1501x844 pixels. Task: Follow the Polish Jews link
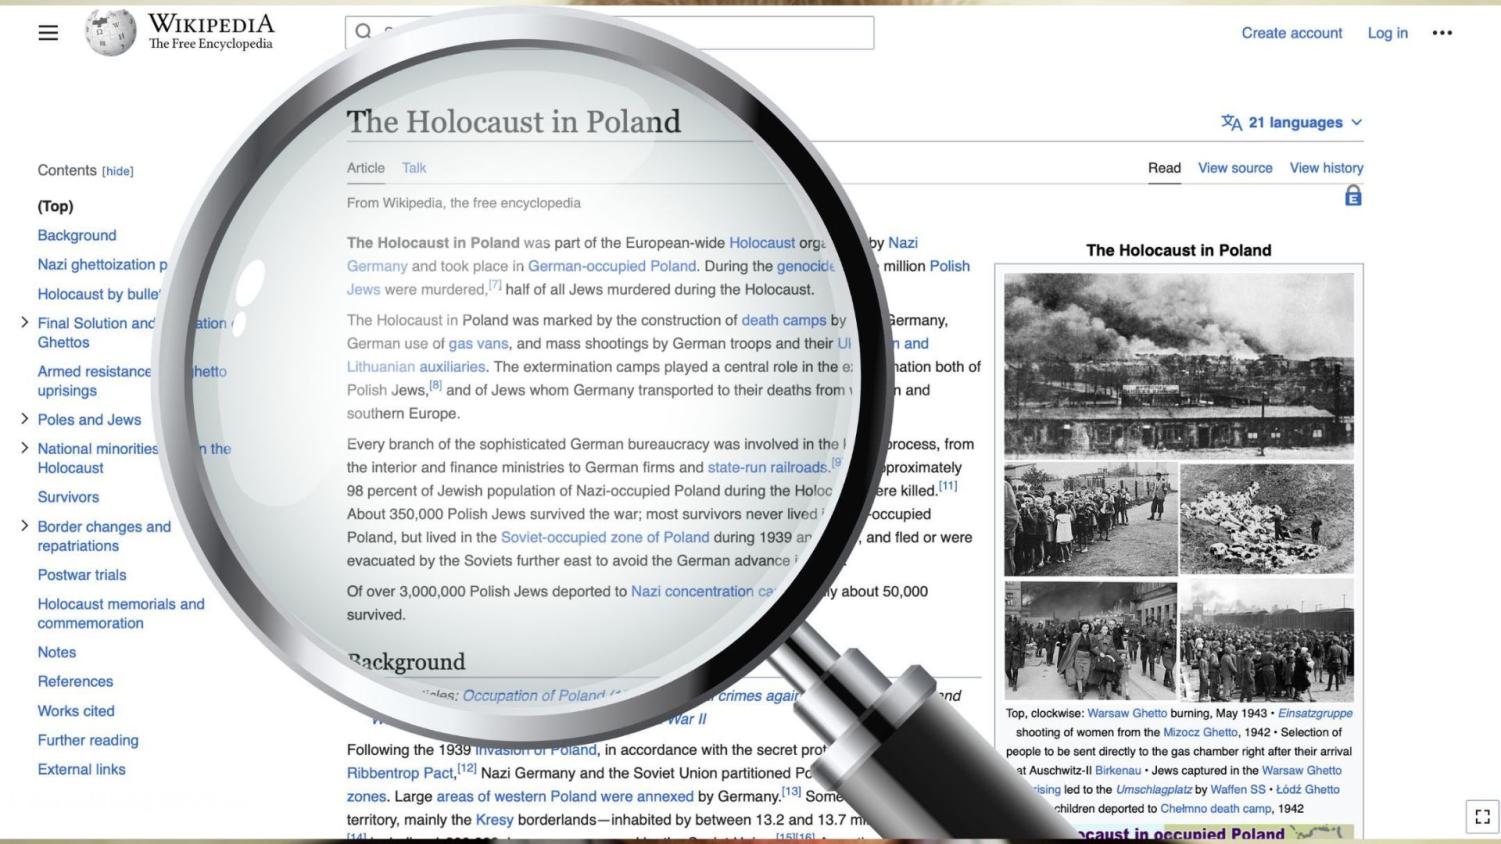coord(658,278)
